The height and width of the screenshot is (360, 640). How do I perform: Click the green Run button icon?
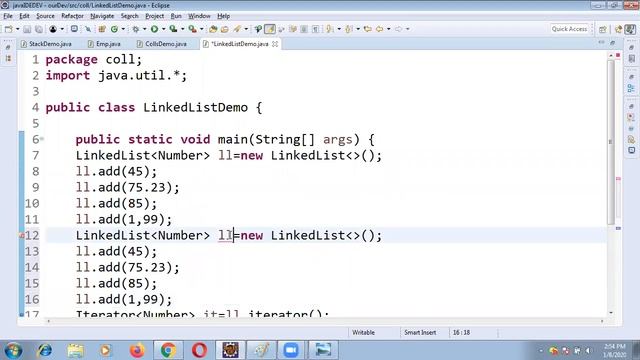[154, 29]
